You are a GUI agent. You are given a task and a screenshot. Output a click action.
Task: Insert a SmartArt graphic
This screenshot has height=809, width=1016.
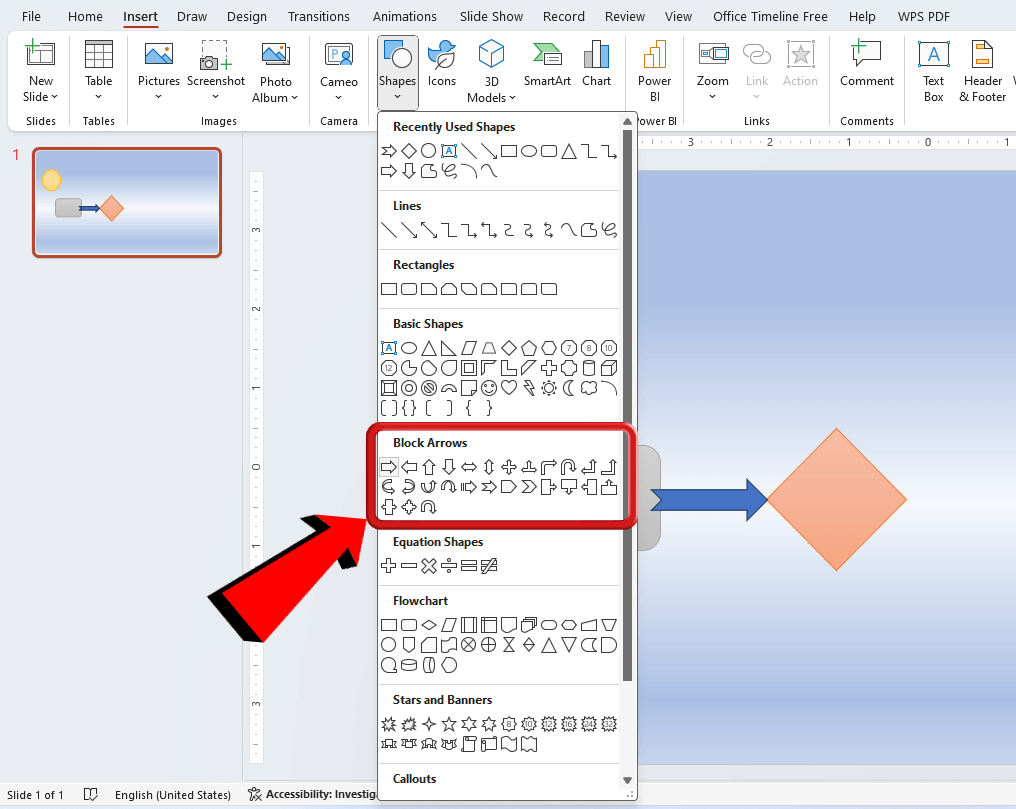click(547, 62)
